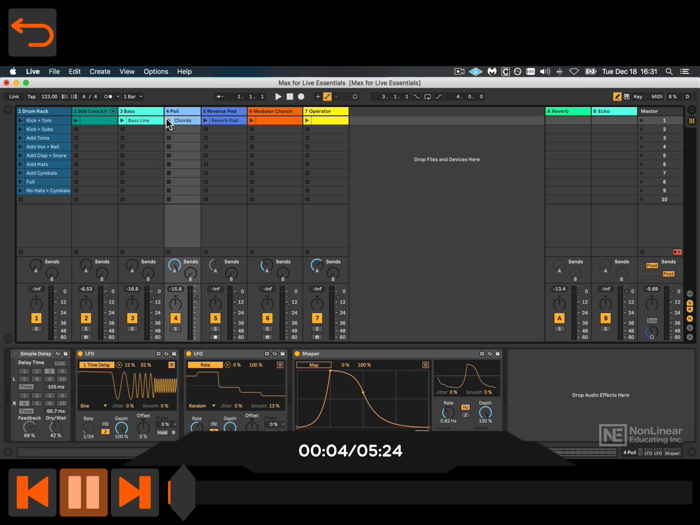The width and height of the screenshot is (700, 525).
Task: Pause the video playback
Action: [83, 492]
